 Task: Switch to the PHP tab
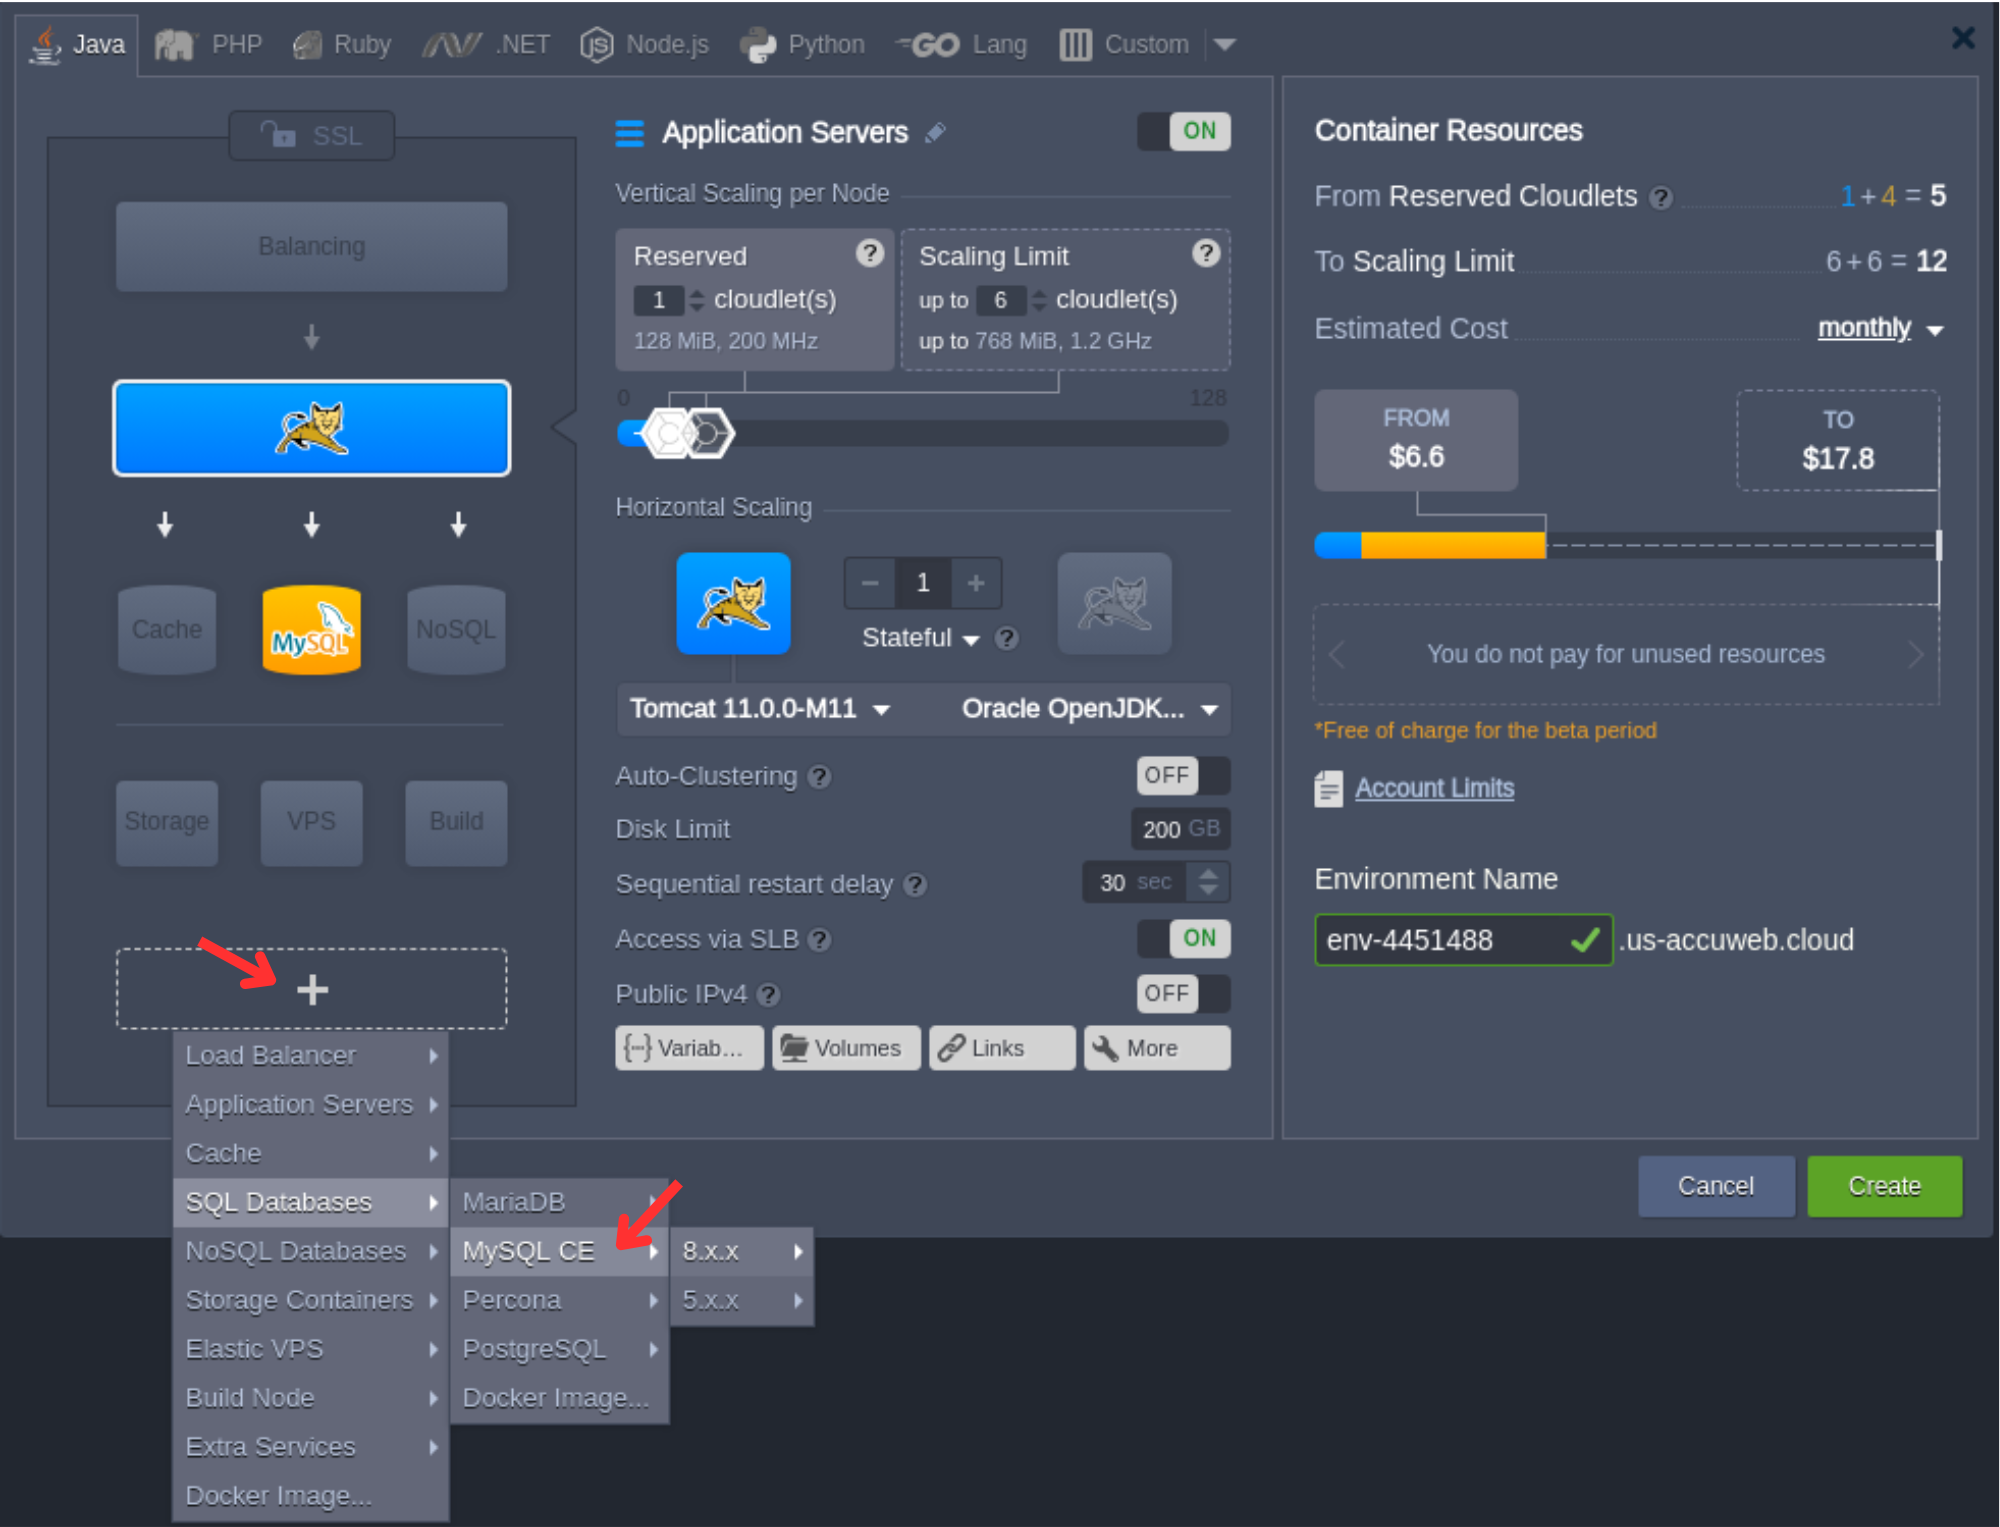(x=210, y=44)
